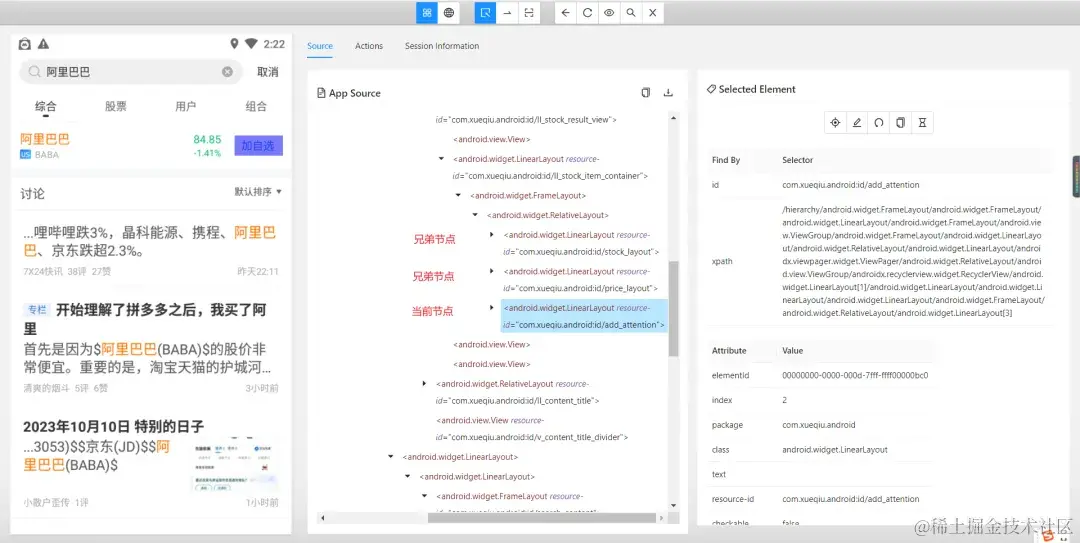Image resolution: width=1080 pixels, height=543 pixels.
Task: Download the App Source XML file
Action: click(667, 93)
